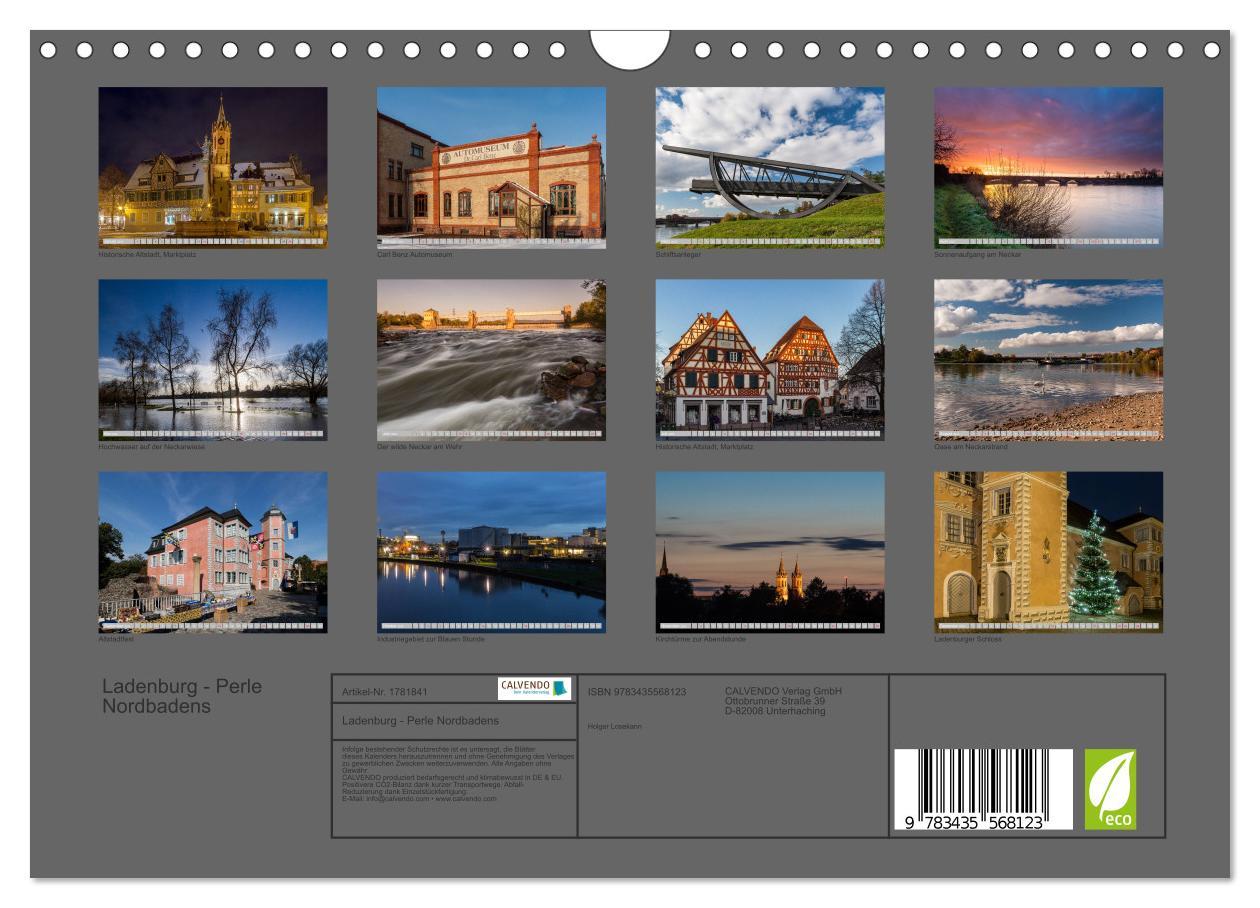Image resolution: width=1260 pixels, height=908 pixels.
Task: Select the Industriegebiet blue hour photo
Action: pyautogui.click(x=491, y=552)
